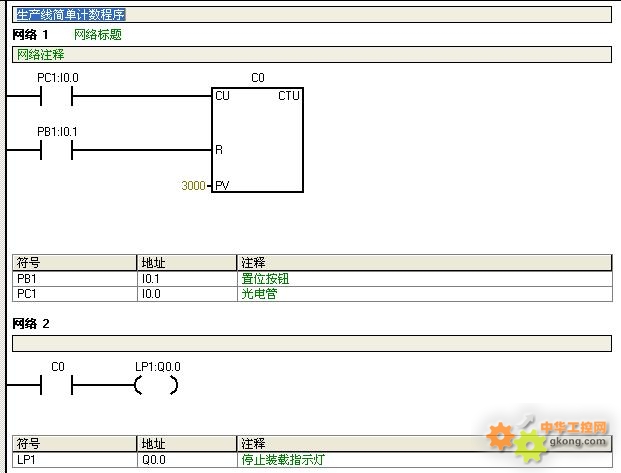Click the 网络 1 network label
Screen dimensions: 621x473
click(x=30, y=35)
